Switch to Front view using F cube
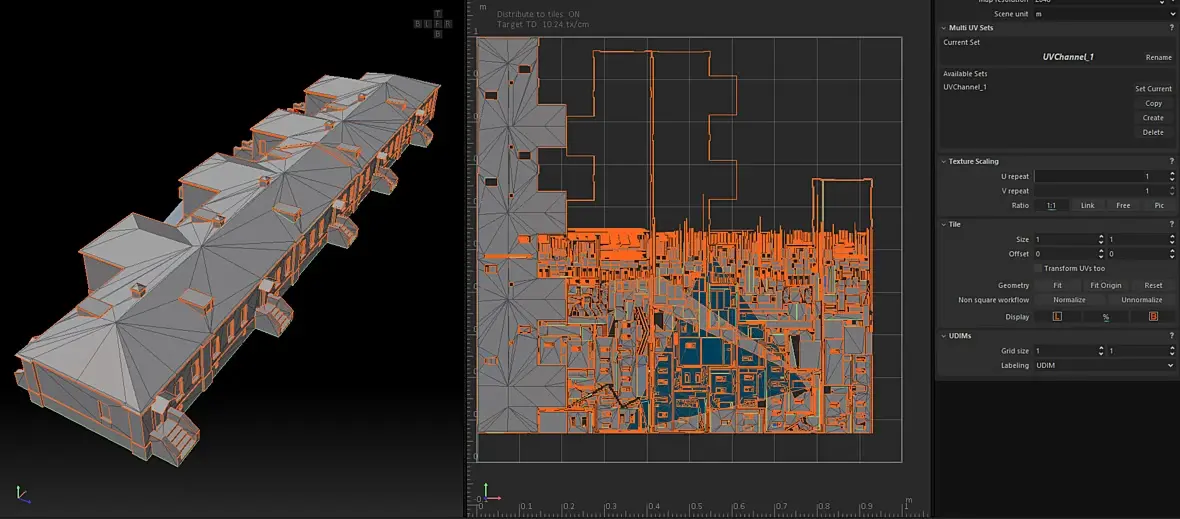Screen dimensions: 1180x519 click(437, 23)
